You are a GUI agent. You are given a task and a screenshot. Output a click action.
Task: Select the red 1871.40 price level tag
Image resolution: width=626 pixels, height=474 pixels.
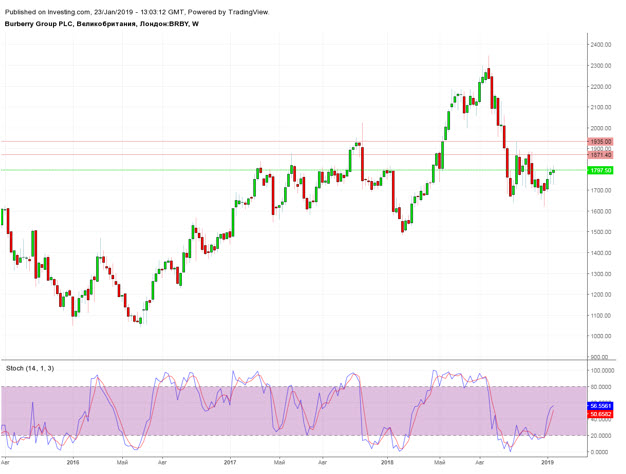[600, 155]
